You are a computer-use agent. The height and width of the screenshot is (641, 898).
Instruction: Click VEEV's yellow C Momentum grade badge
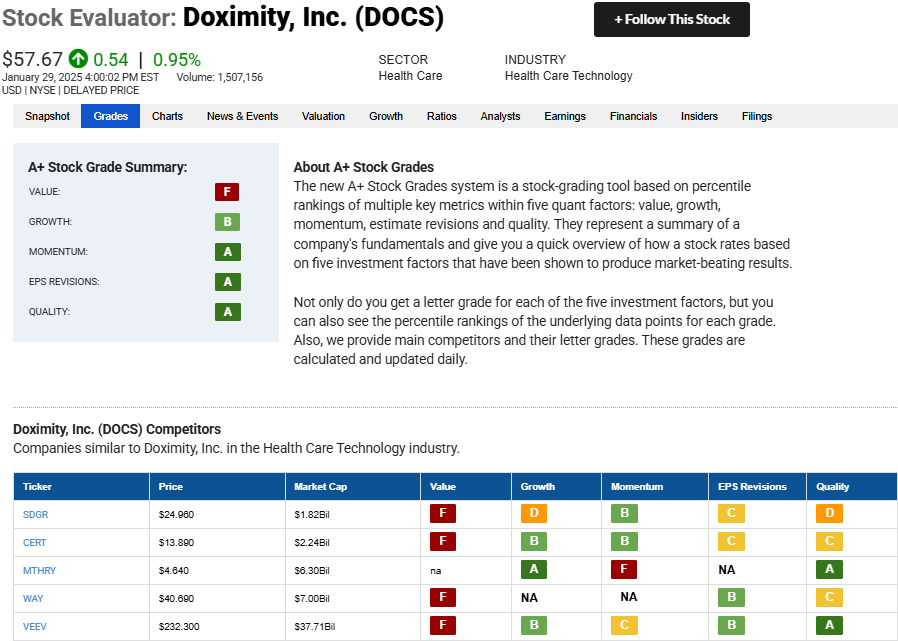tap(624, 625)
